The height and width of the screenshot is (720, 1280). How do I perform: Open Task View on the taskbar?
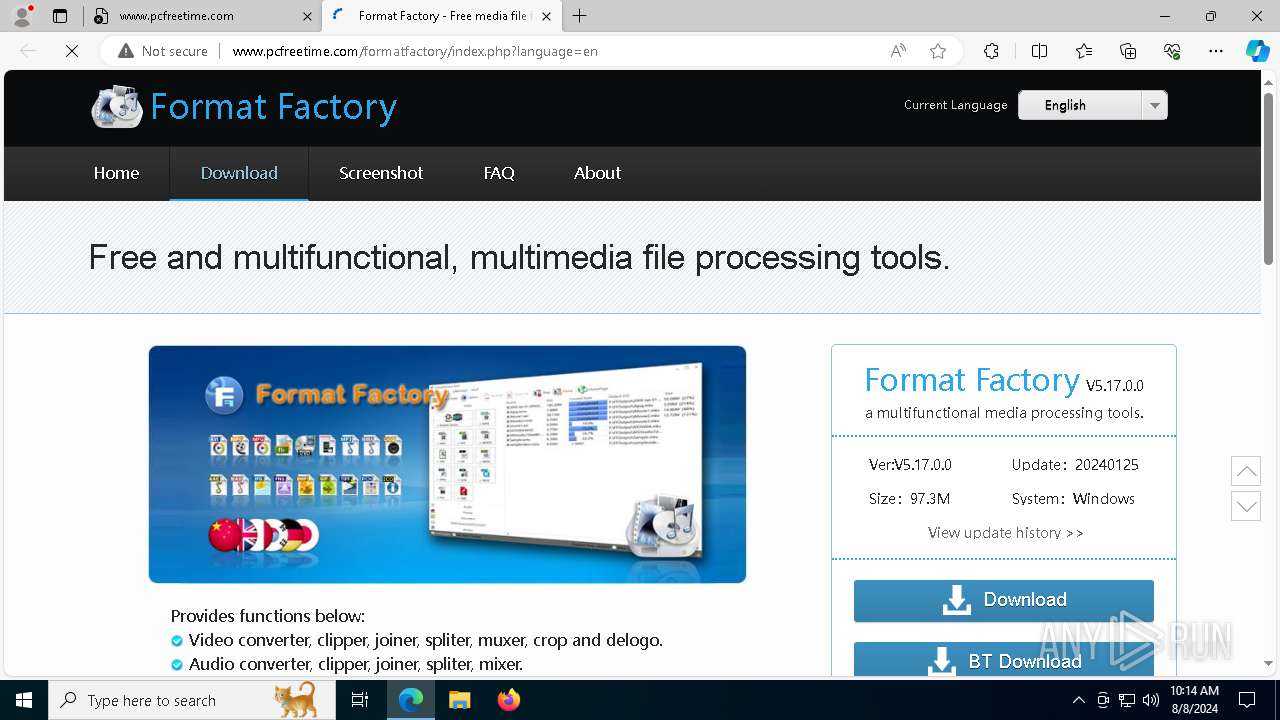coord(360,700)
